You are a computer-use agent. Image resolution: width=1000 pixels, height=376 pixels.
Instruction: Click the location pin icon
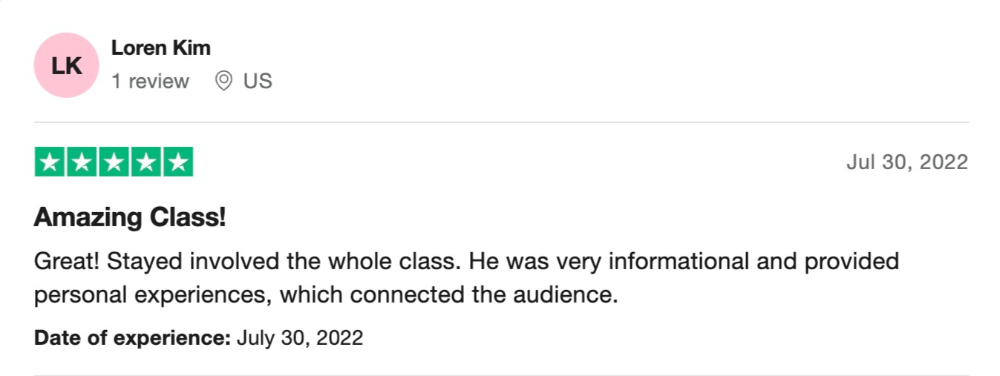223,81
